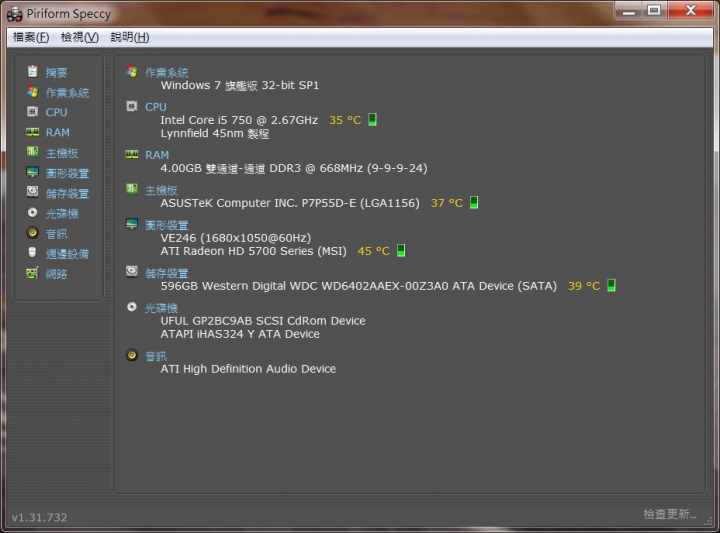Open the 說明(H) menu
This screenshot has height=533, width=720.
pos(130,37)
